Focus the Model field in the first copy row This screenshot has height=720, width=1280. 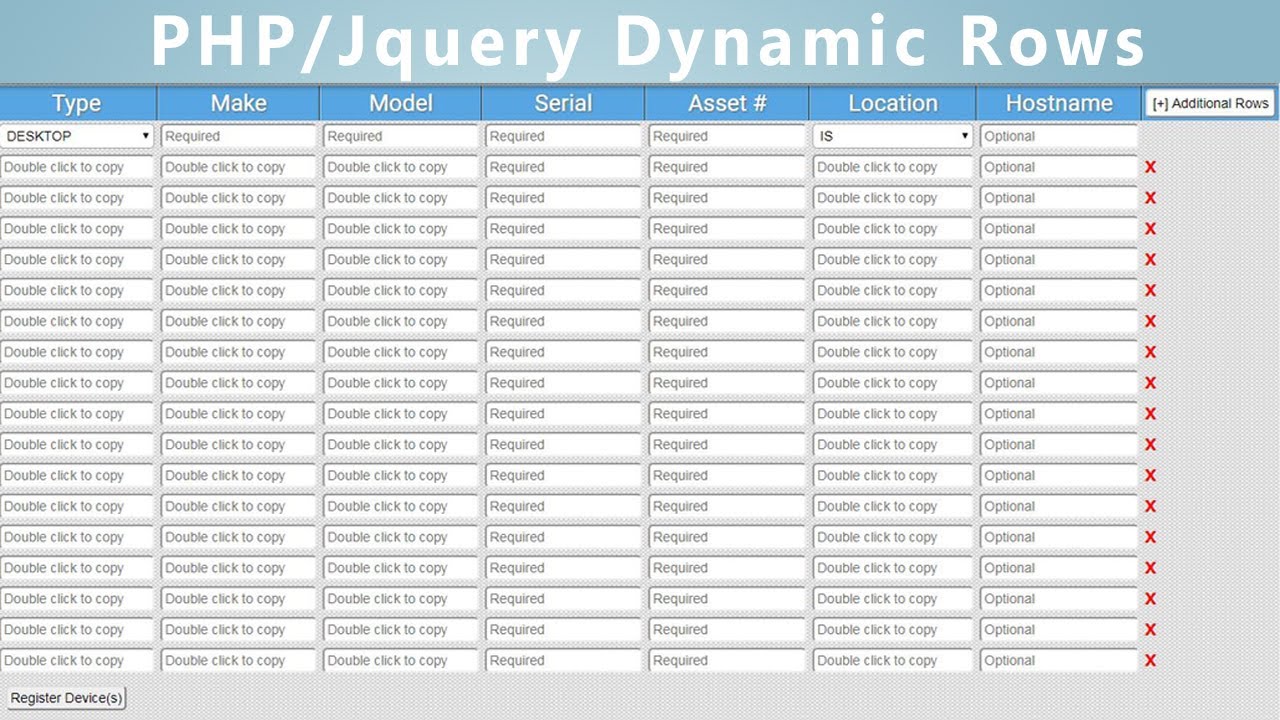coord(400,167)
